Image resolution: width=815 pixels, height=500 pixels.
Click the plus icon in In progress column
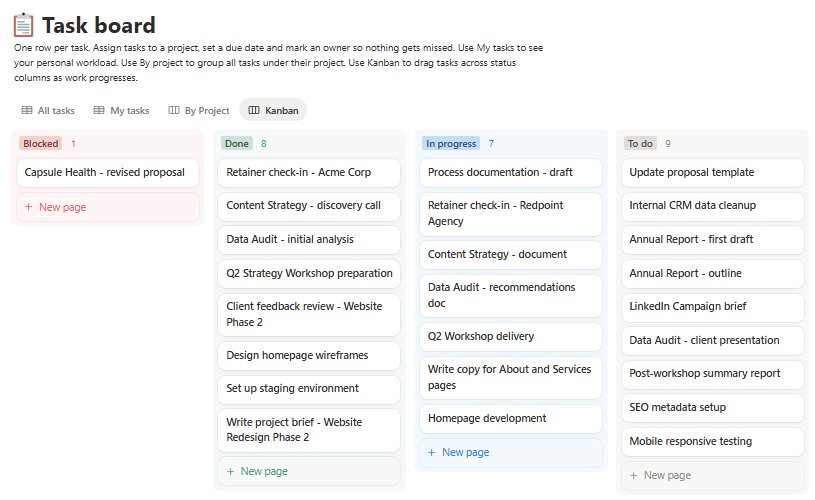(x=431, y=453)
